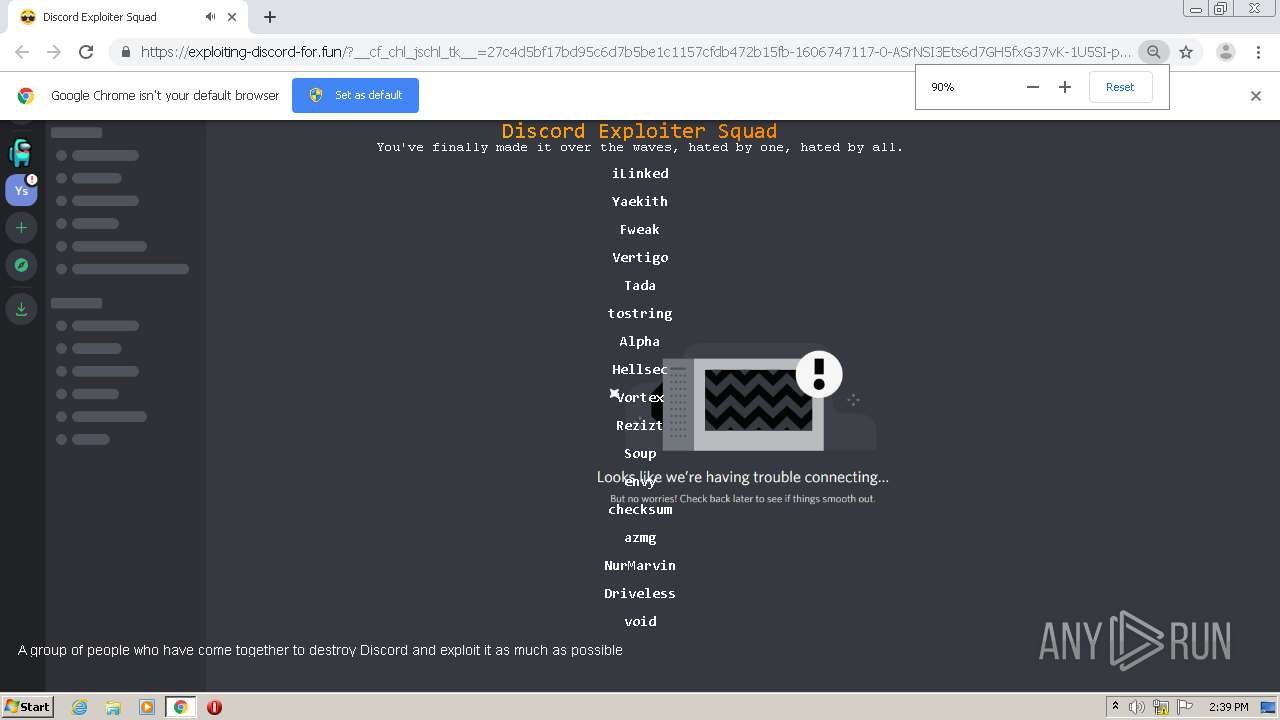Click the name Alpha
1280x720 pixels.
point(640,341)
